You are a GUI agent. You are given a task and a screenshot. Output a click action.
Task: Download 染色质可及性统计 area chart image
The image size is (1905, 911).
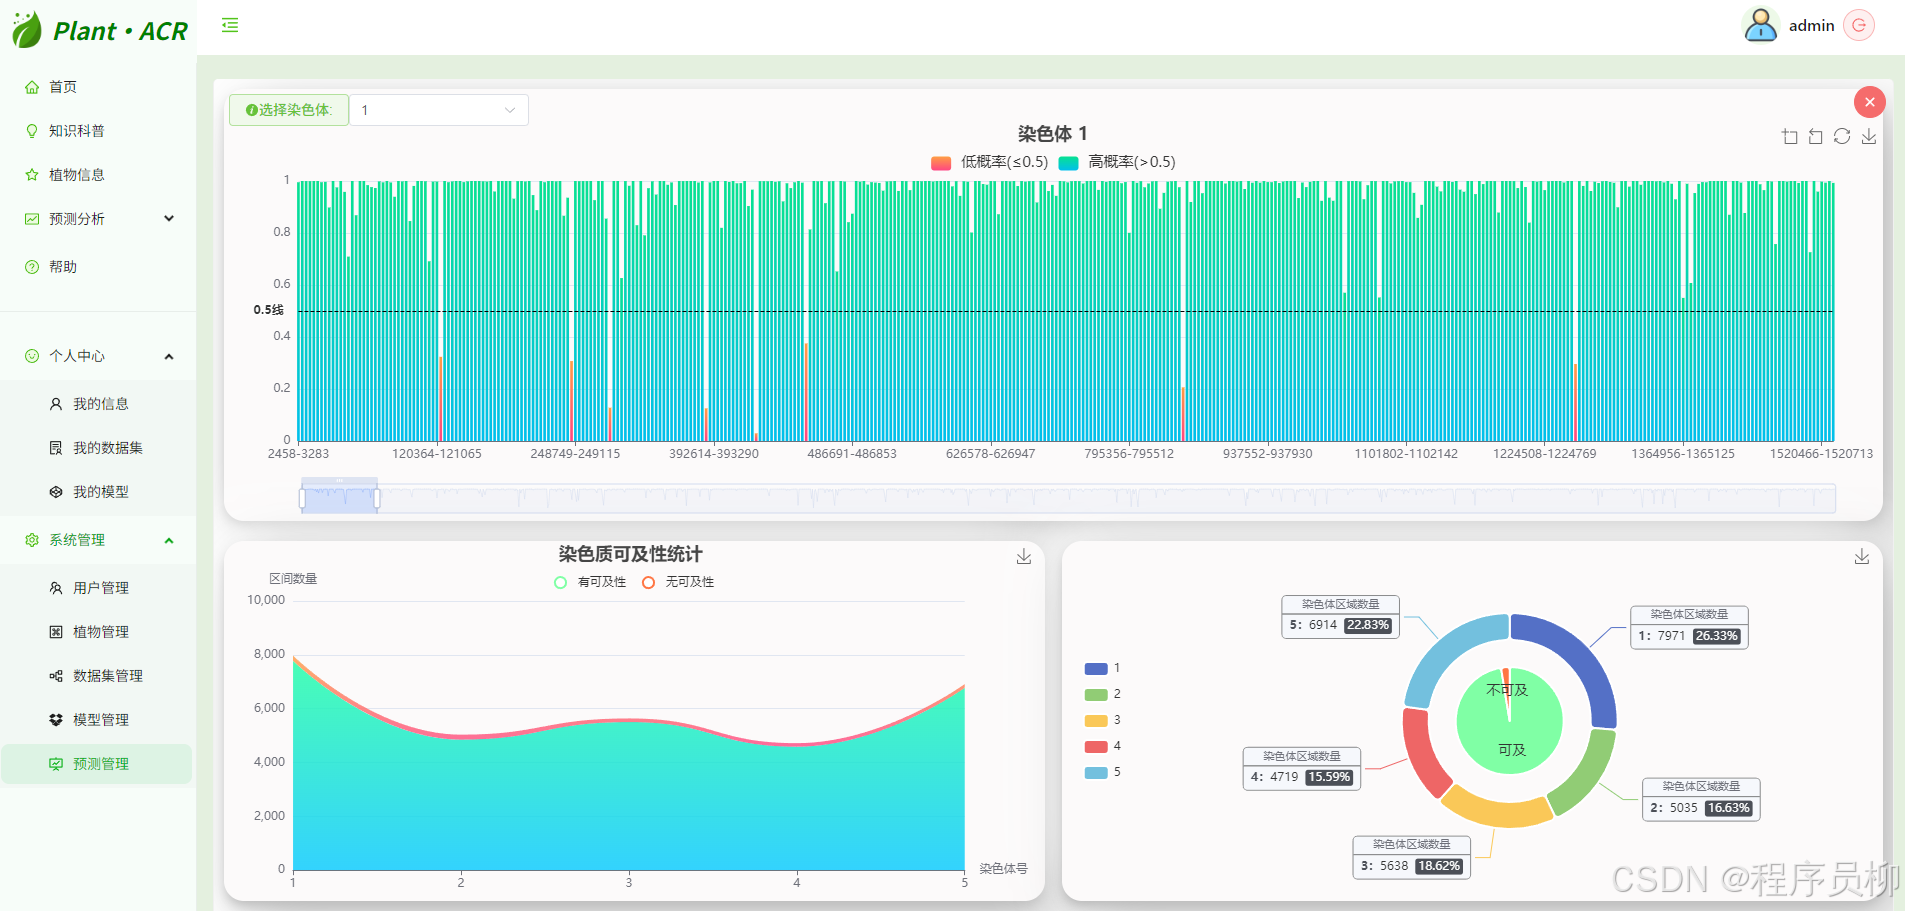click(x=1024, y=557)
